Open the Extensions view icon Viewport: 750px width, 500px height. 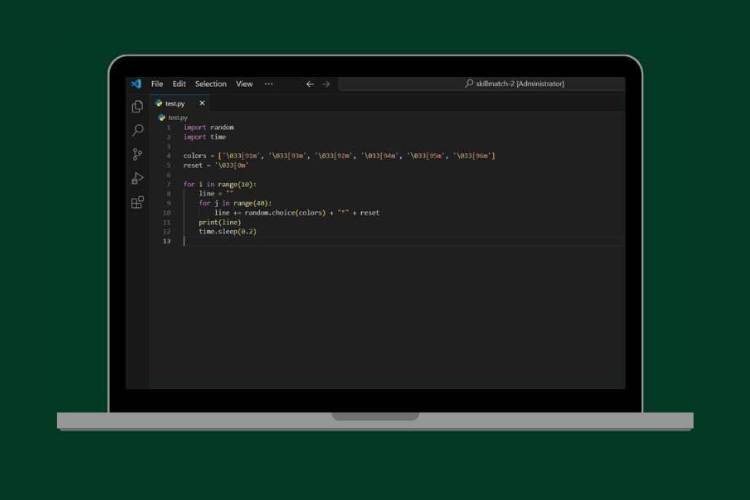(x=137, y=202)
